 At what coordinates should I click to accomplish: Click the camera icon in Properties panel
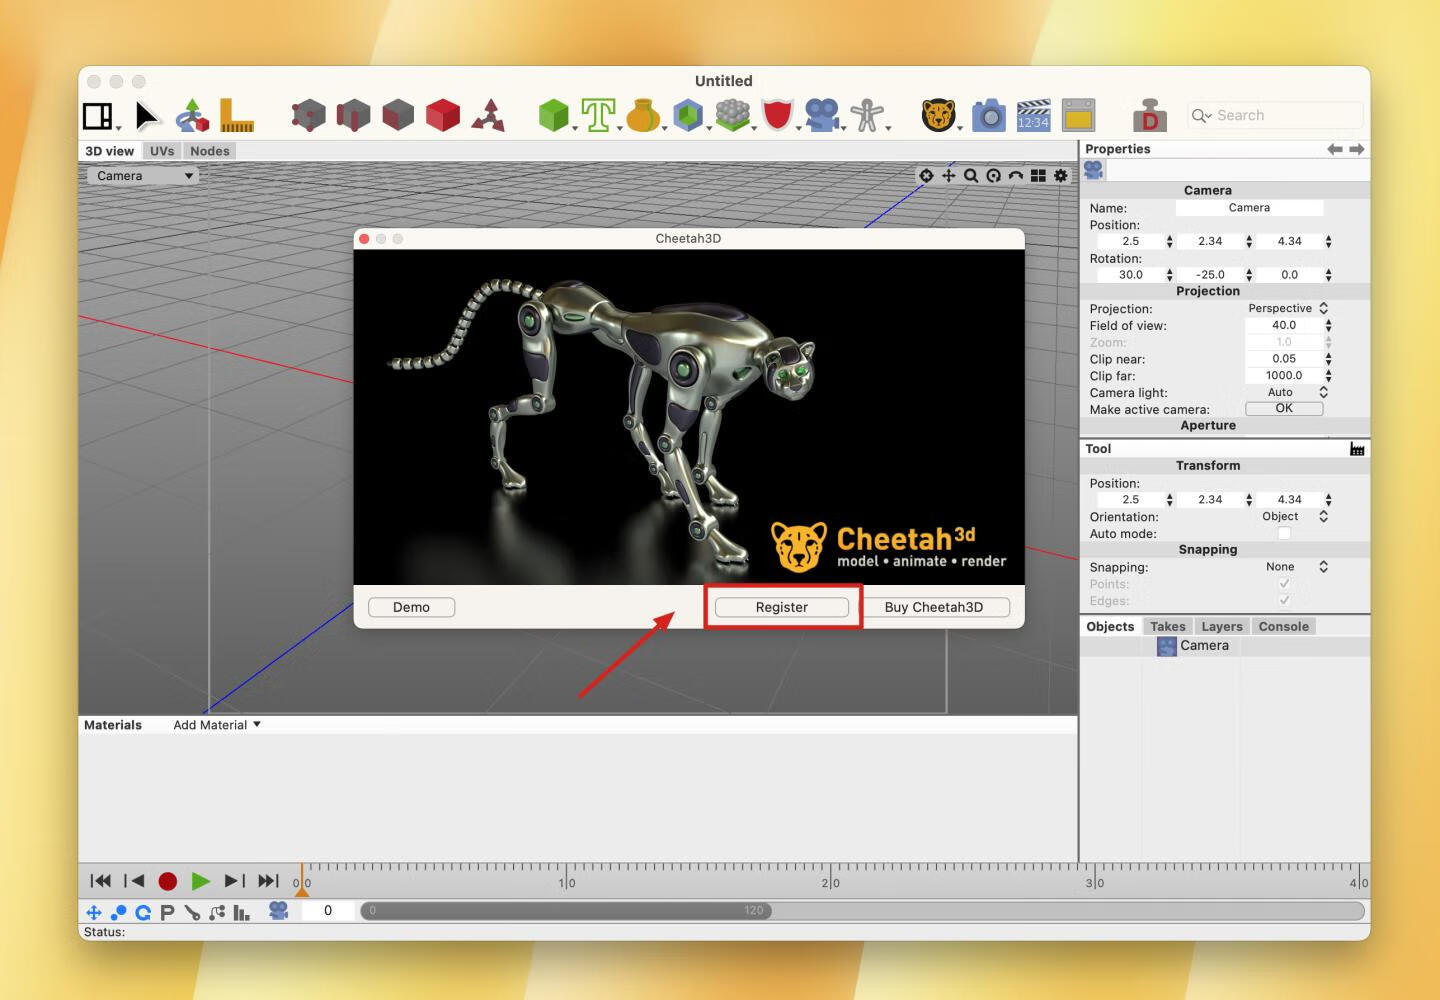click(1094, 170)
